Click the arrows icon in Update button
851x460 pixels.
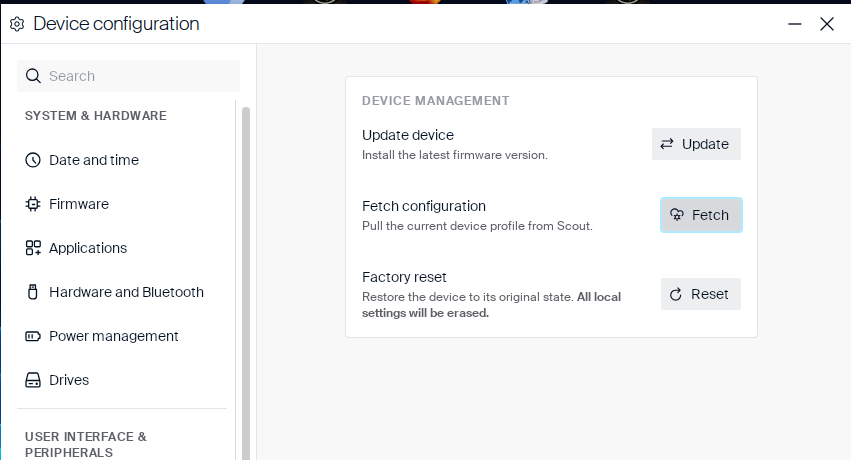666,144
